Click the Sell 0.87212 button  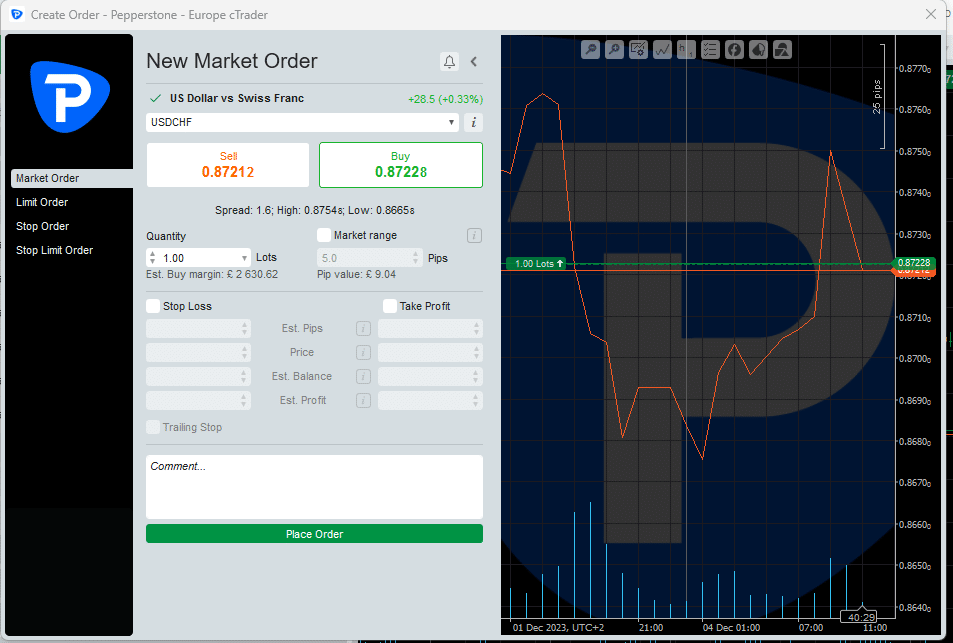(228, 165)
